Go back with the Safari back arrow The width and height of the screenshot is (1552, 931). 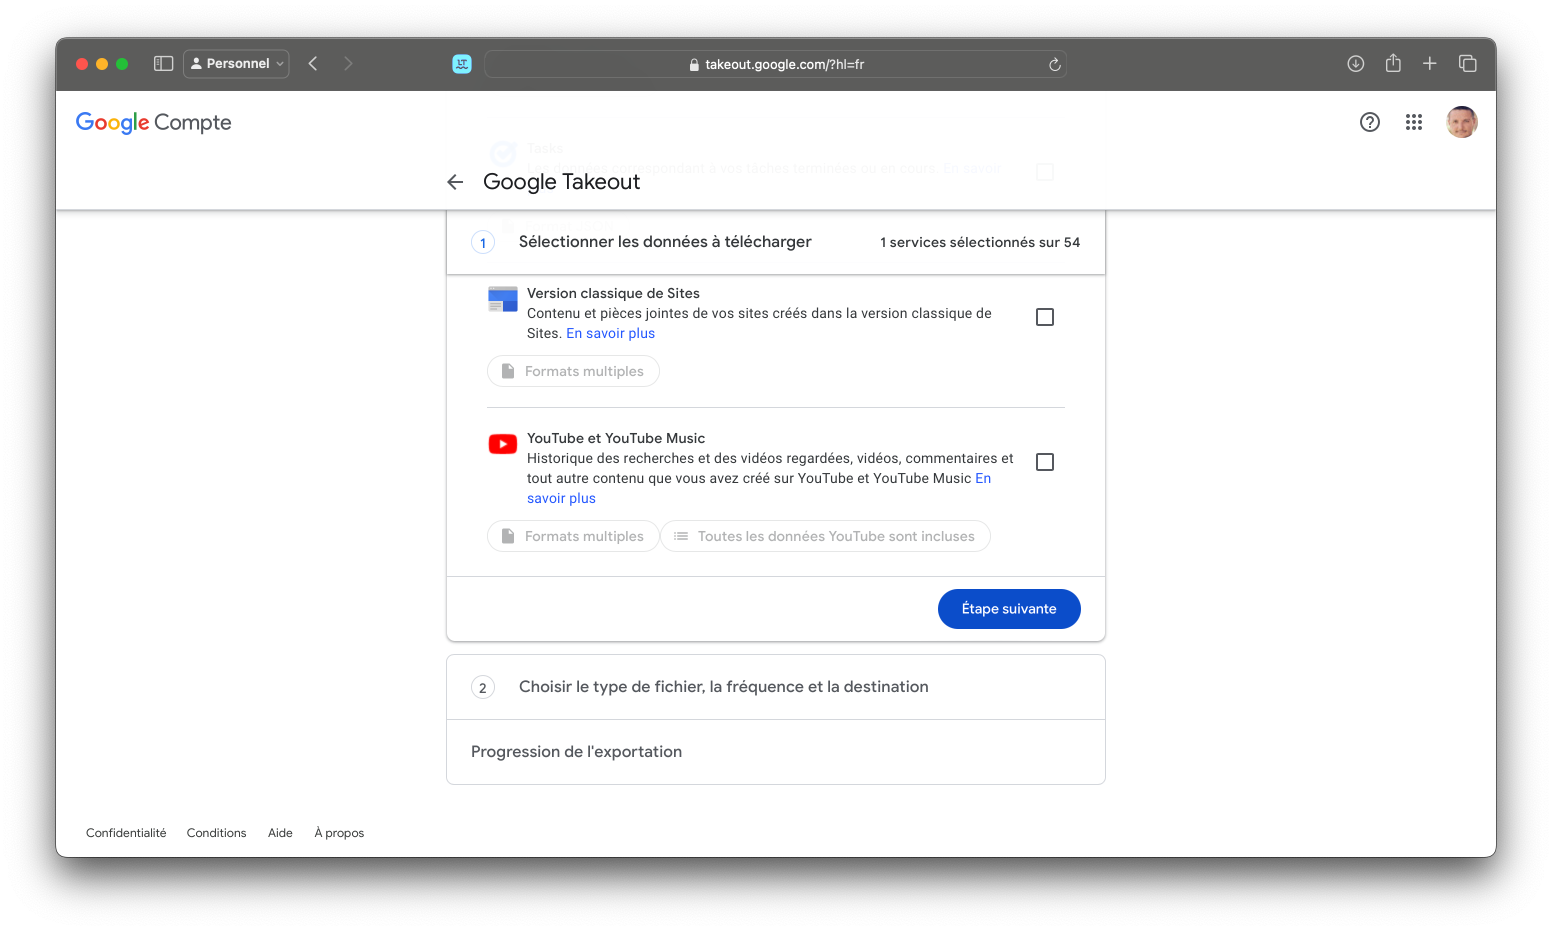pos(313,63)
